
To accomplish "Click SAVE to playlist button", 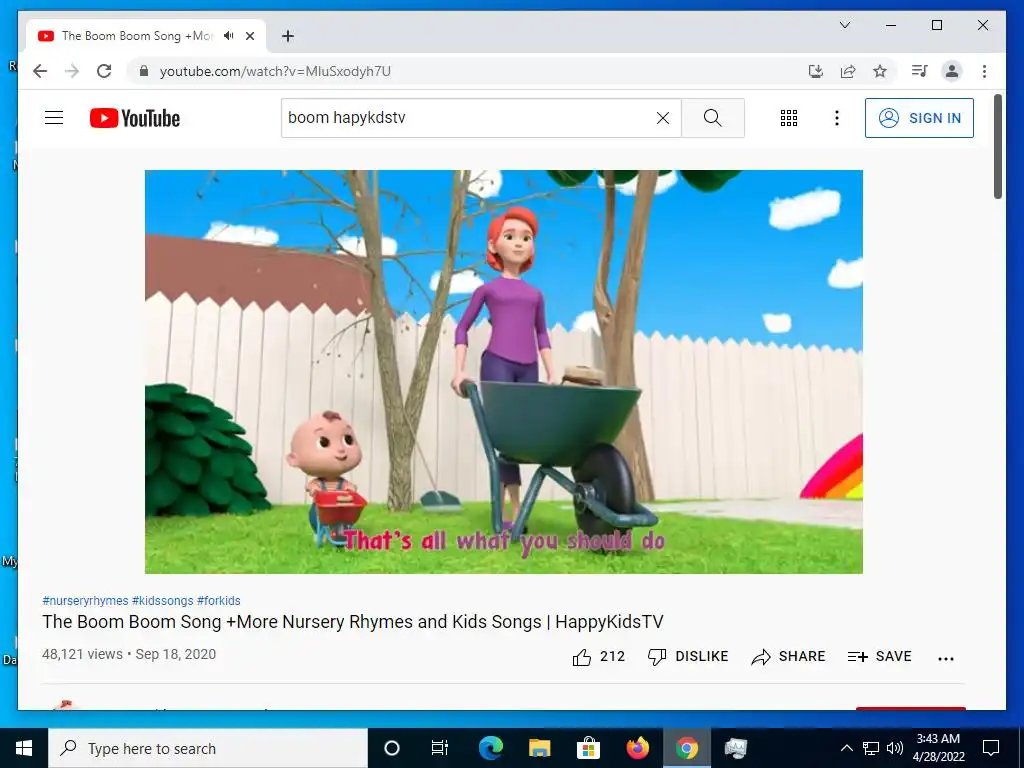I will point(879,656).
